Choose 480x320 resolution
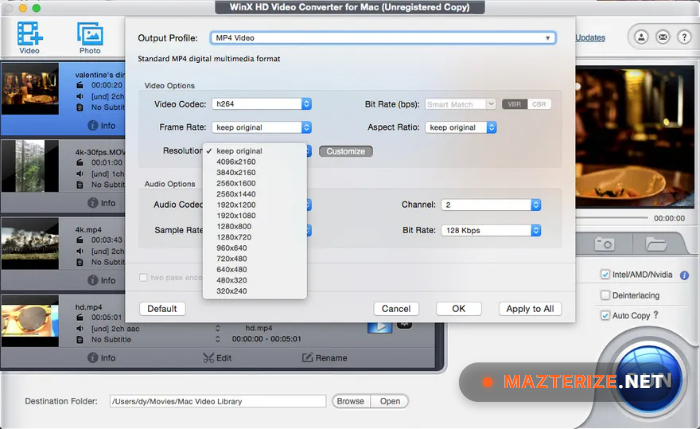This screenshot has width=700, height=429. (x=254, y=280)
